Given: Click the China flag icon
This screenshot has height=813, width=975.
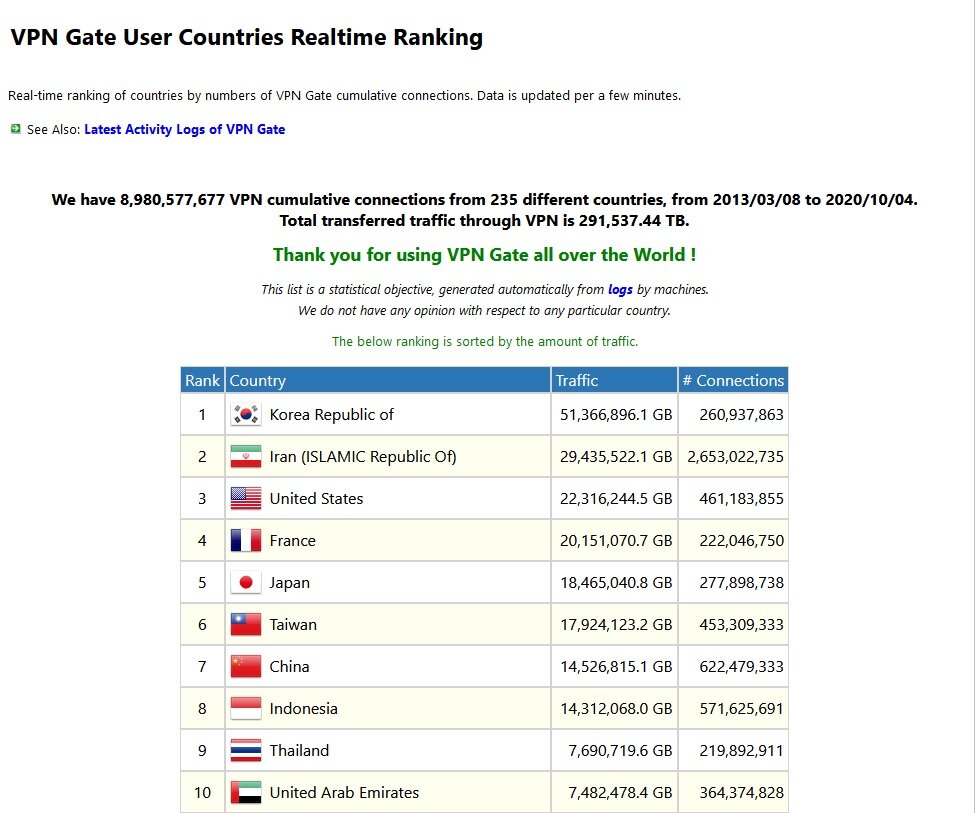Looking at the screenshot, I should coord(245,667).
